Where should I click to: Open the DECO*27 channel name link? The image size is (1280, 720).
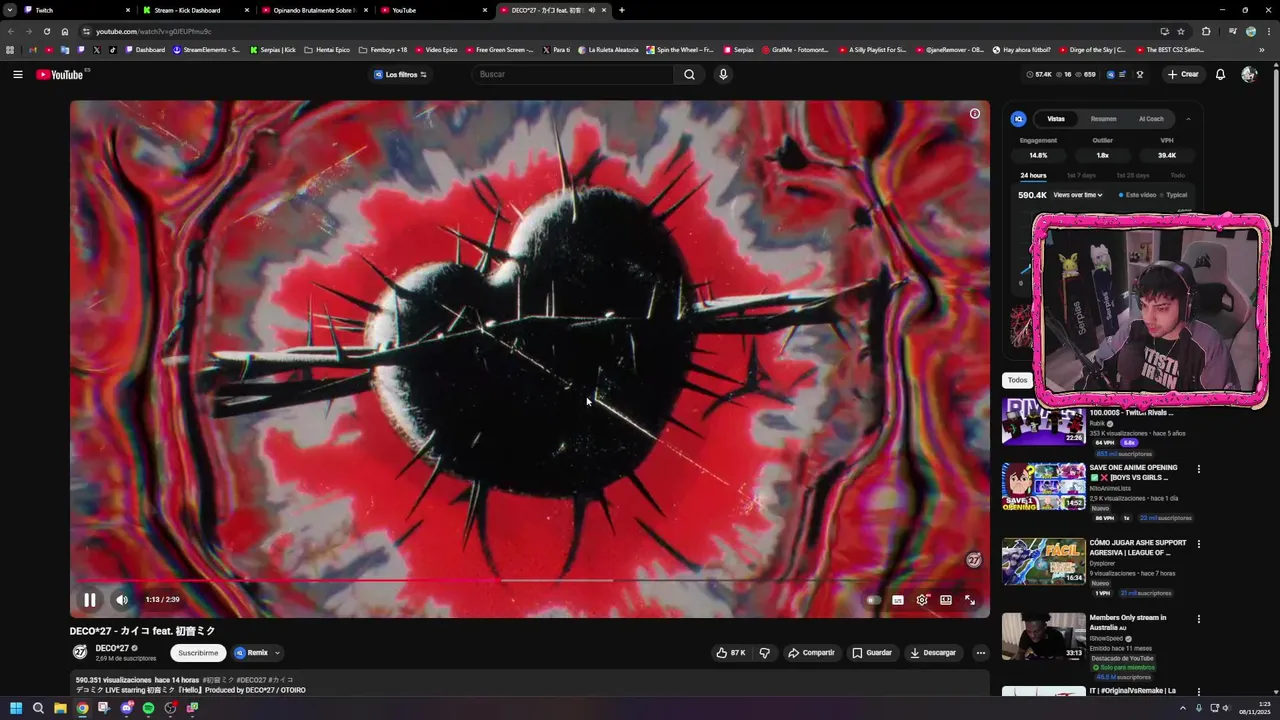(112, 648)
